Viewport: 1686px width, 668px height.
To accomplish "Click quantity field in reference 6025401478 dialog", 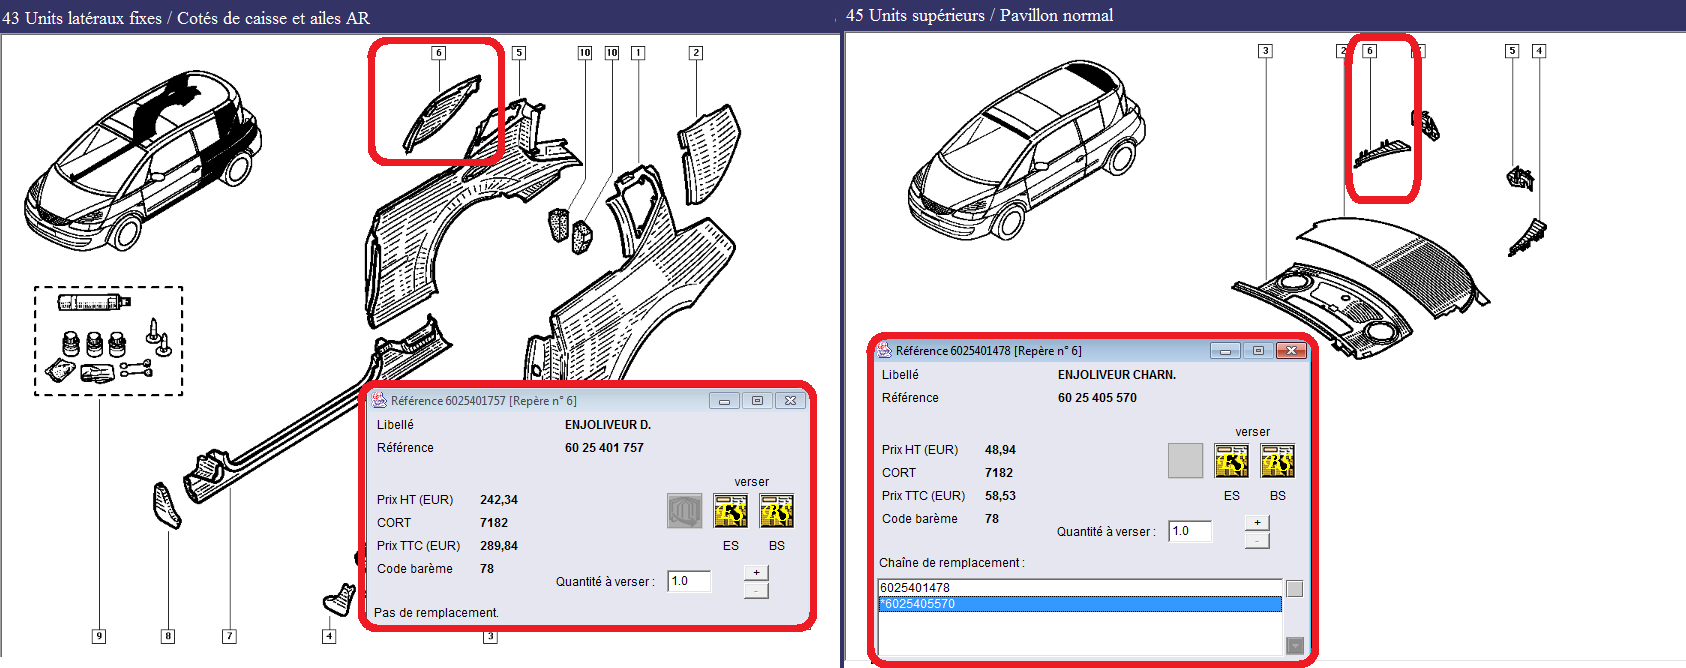I will 1190,531.
